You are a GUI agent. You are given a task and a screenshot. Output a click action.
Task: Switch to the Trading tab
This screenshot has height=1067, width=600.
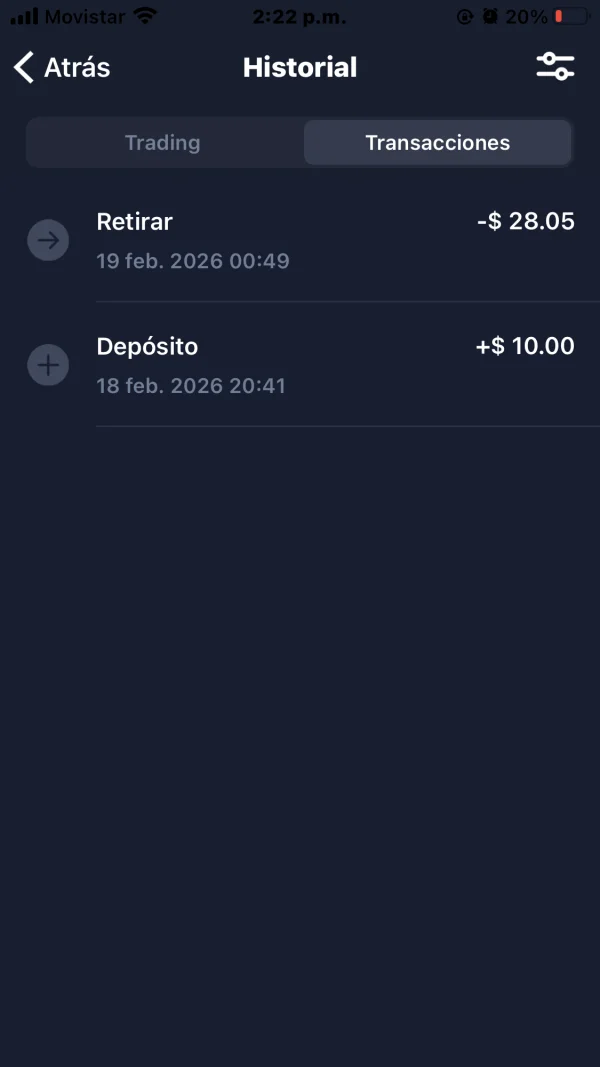(163, 143)
